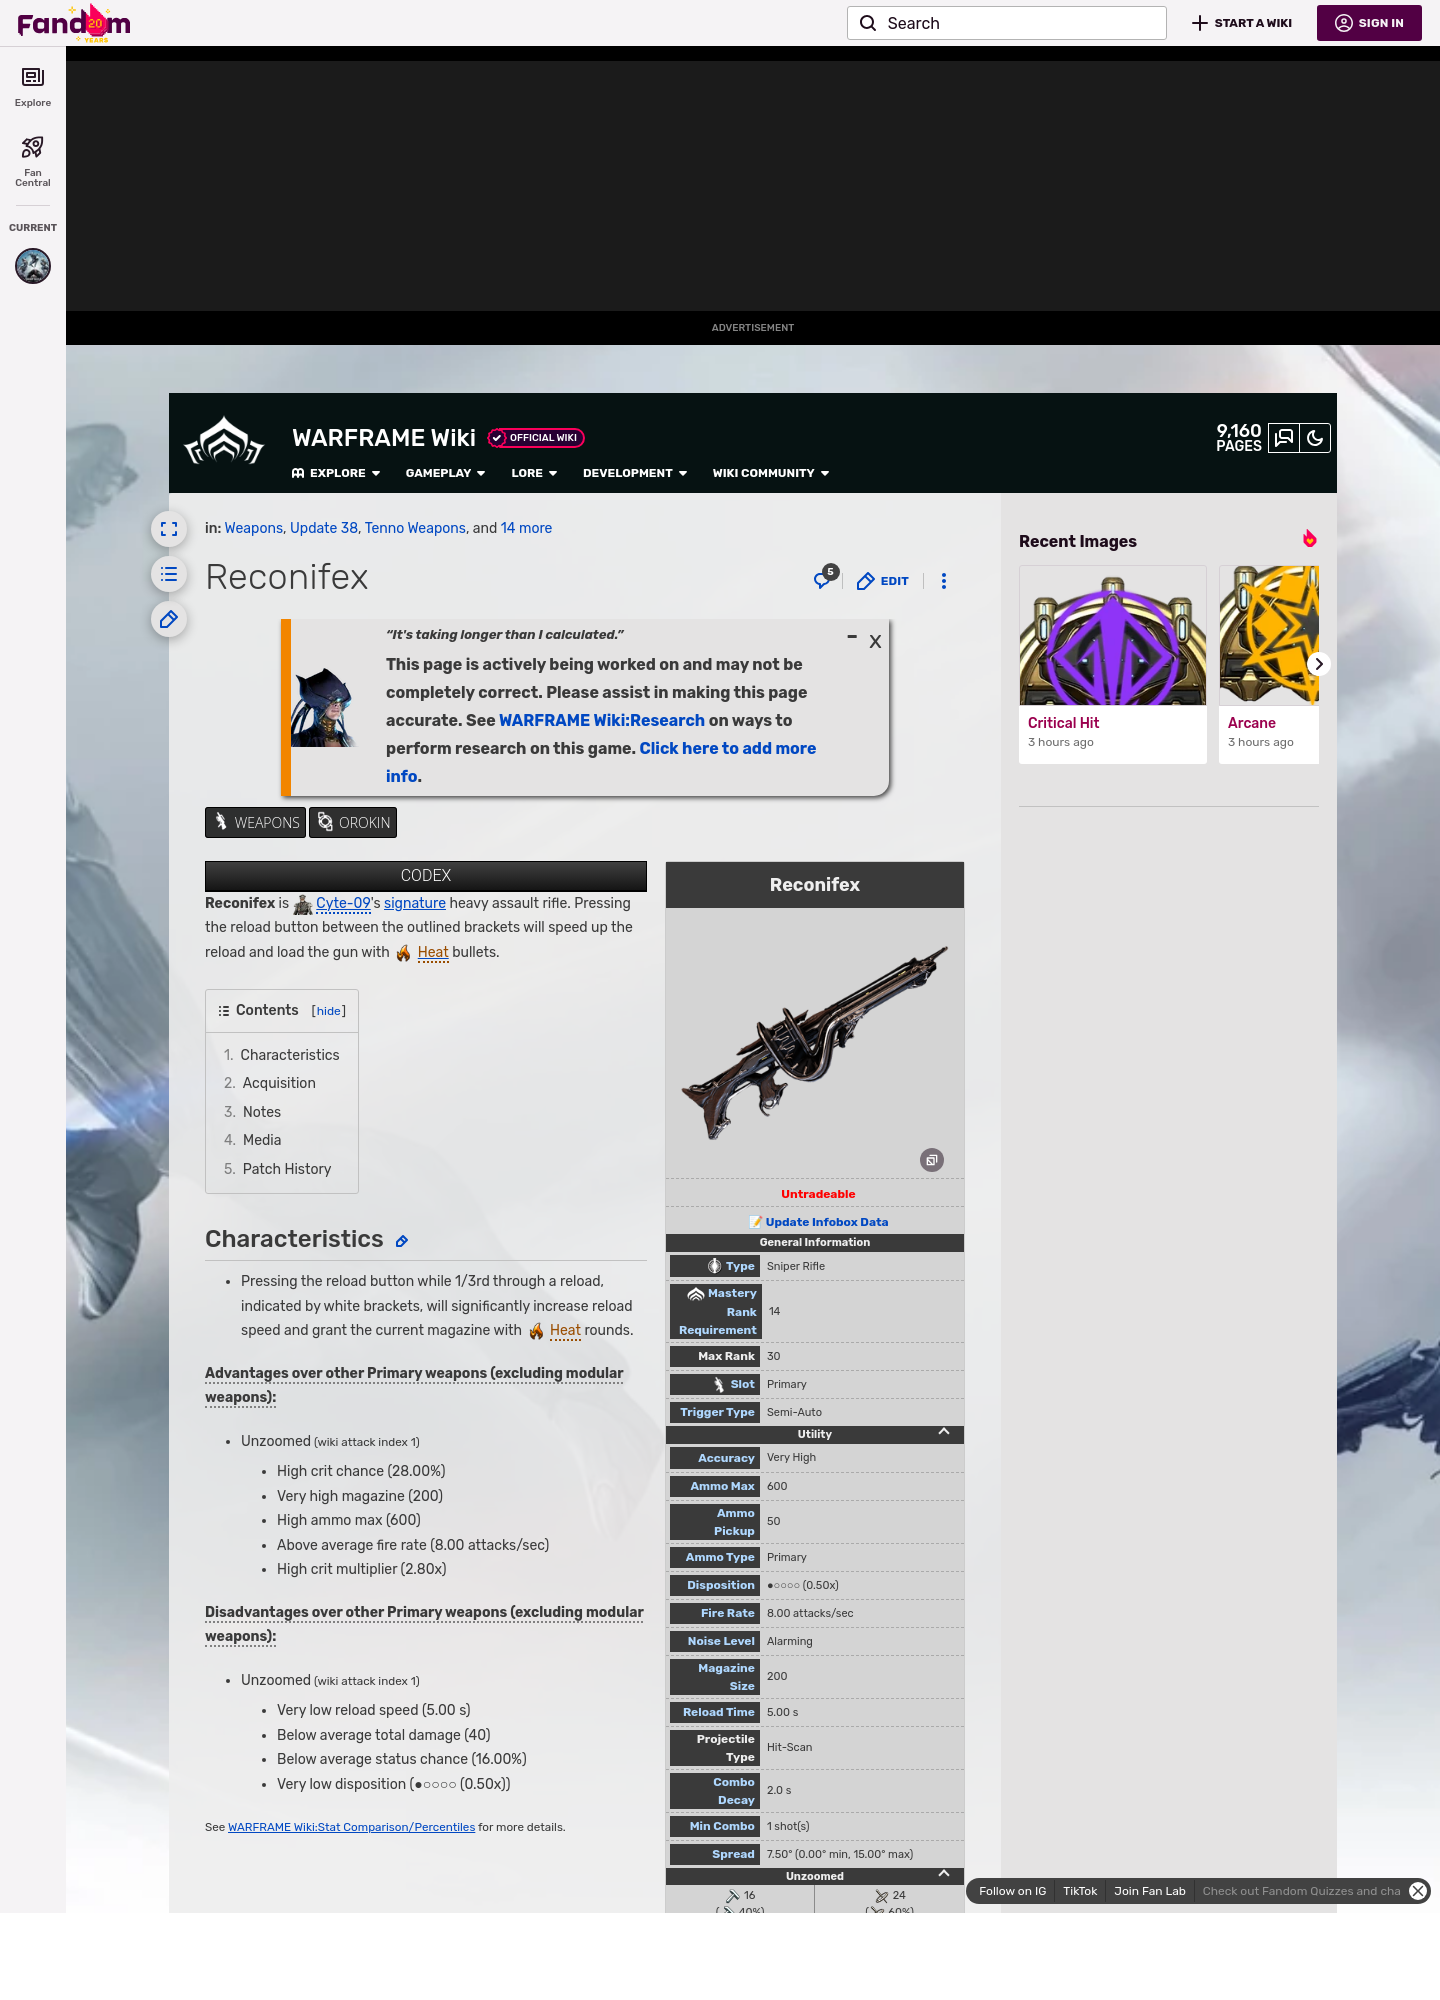The width and height of the screenshot is (1440, 2000).
Task: Open the OROKIN navigation tab
Action: 353,823
